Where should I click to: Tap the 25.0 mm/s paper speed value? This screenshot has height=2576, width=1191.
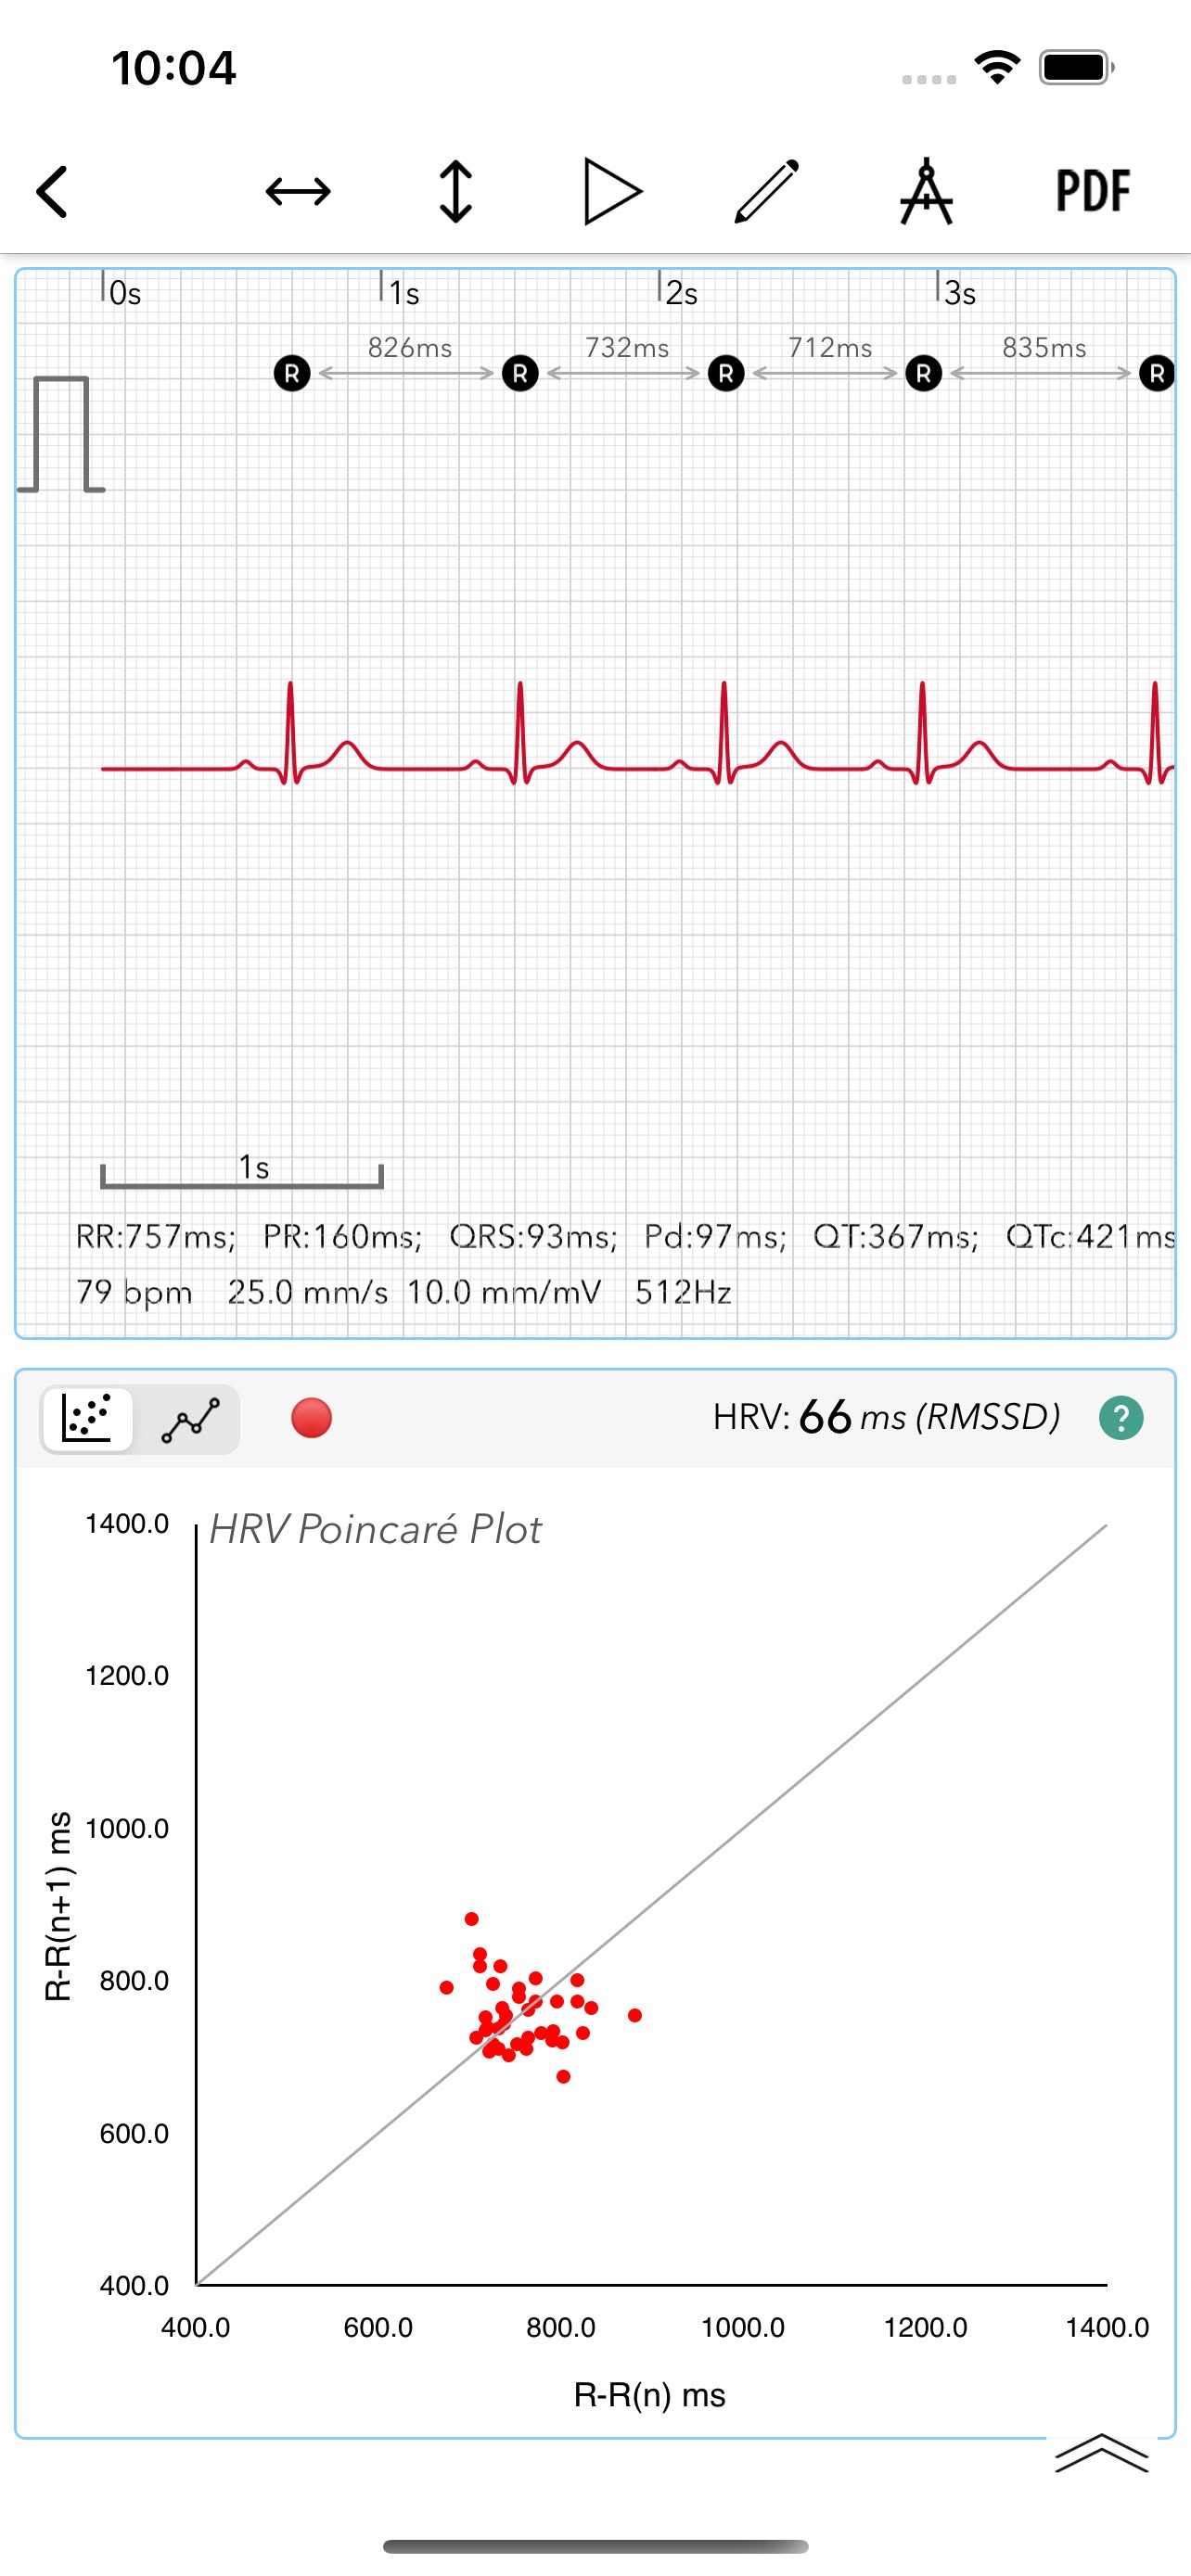point(308,1292)
